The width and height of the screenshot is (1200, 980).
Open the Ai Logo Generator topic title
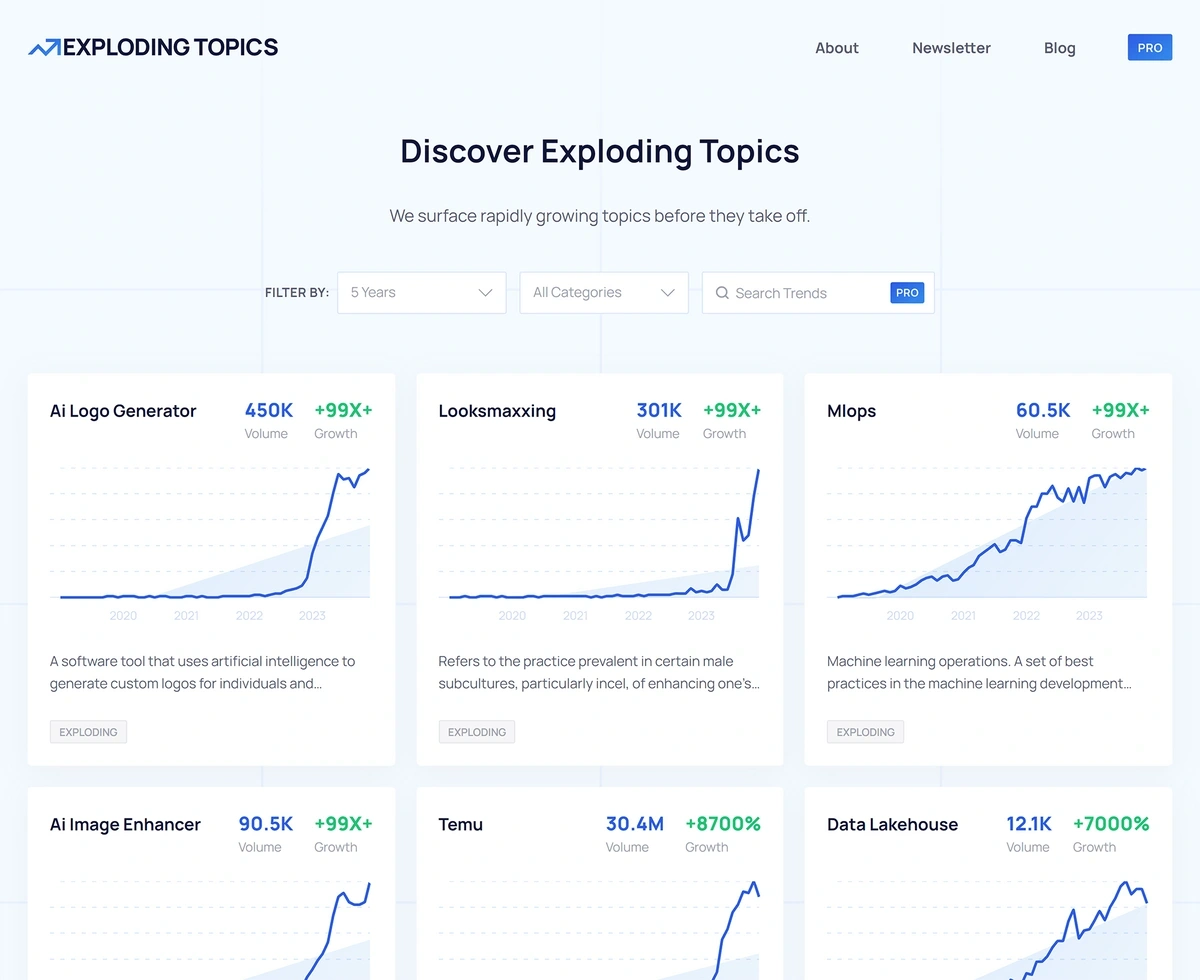123,411
